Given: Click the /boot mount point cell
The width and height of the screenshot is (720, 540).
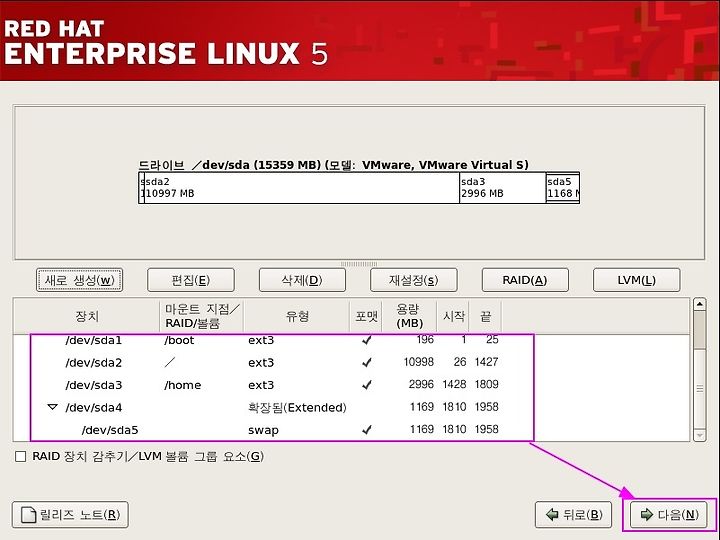Looking at the screenshot, I should 179,340.
